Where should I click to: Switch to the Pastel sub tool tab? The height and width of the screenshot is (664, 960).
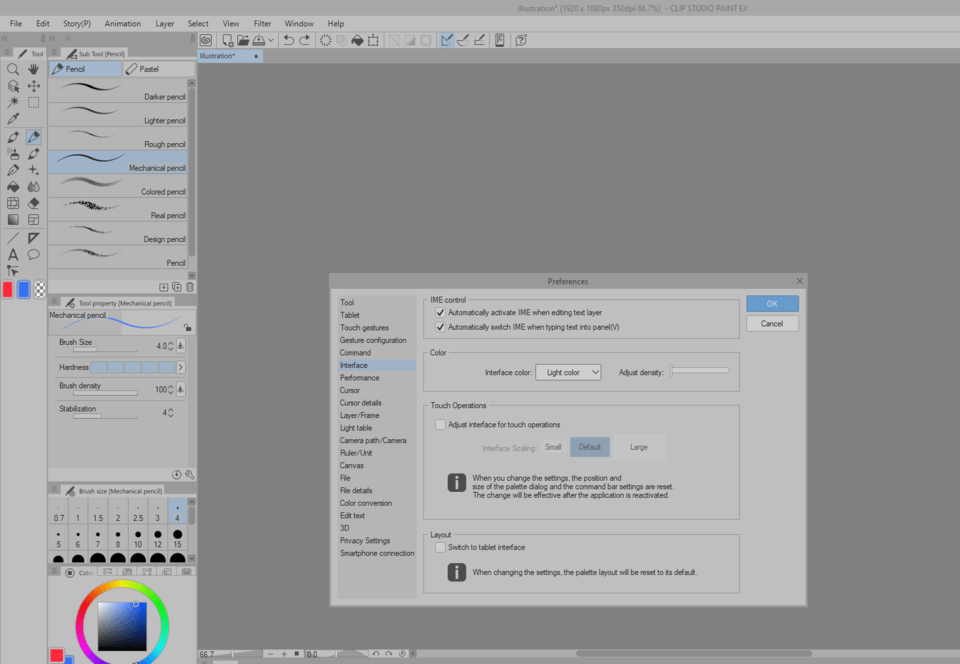[x=158, y=69]
